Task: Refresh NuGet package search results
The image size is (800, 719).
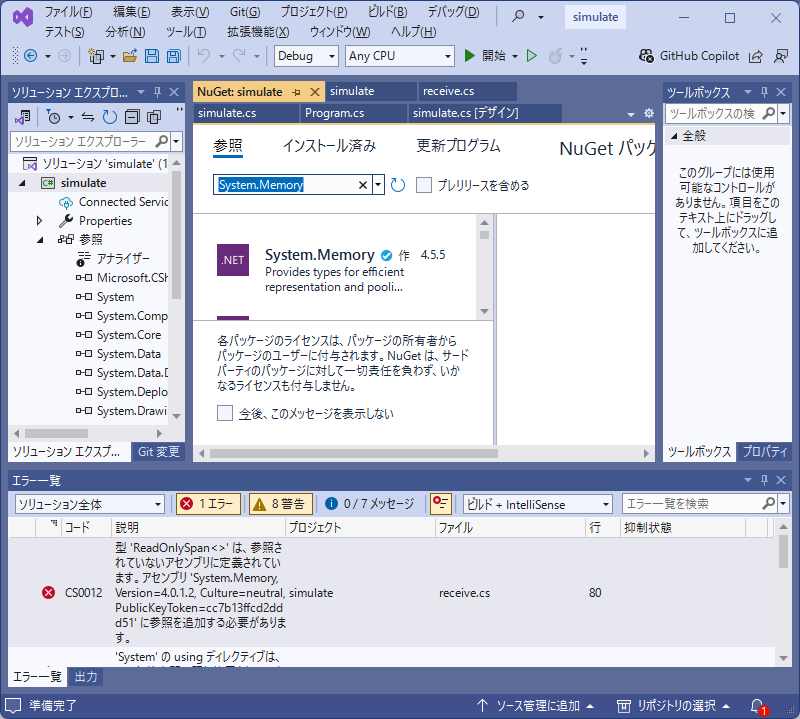Action: (397, 185)
